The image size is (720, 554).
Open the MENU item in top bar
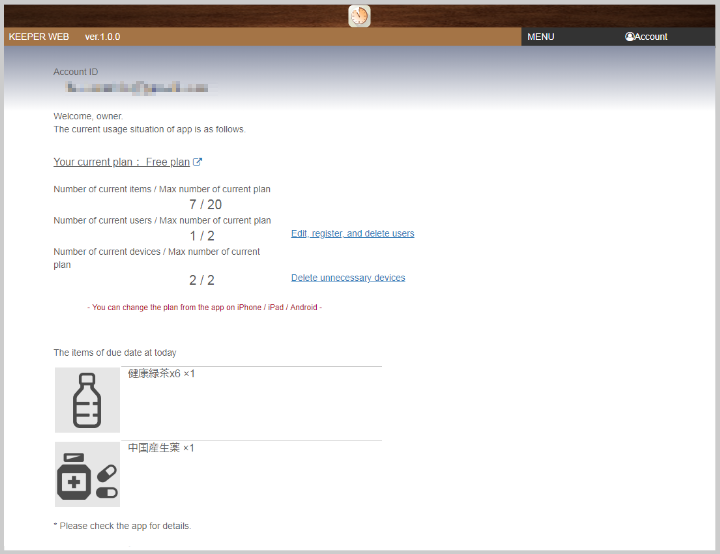[x=540, y=37]
